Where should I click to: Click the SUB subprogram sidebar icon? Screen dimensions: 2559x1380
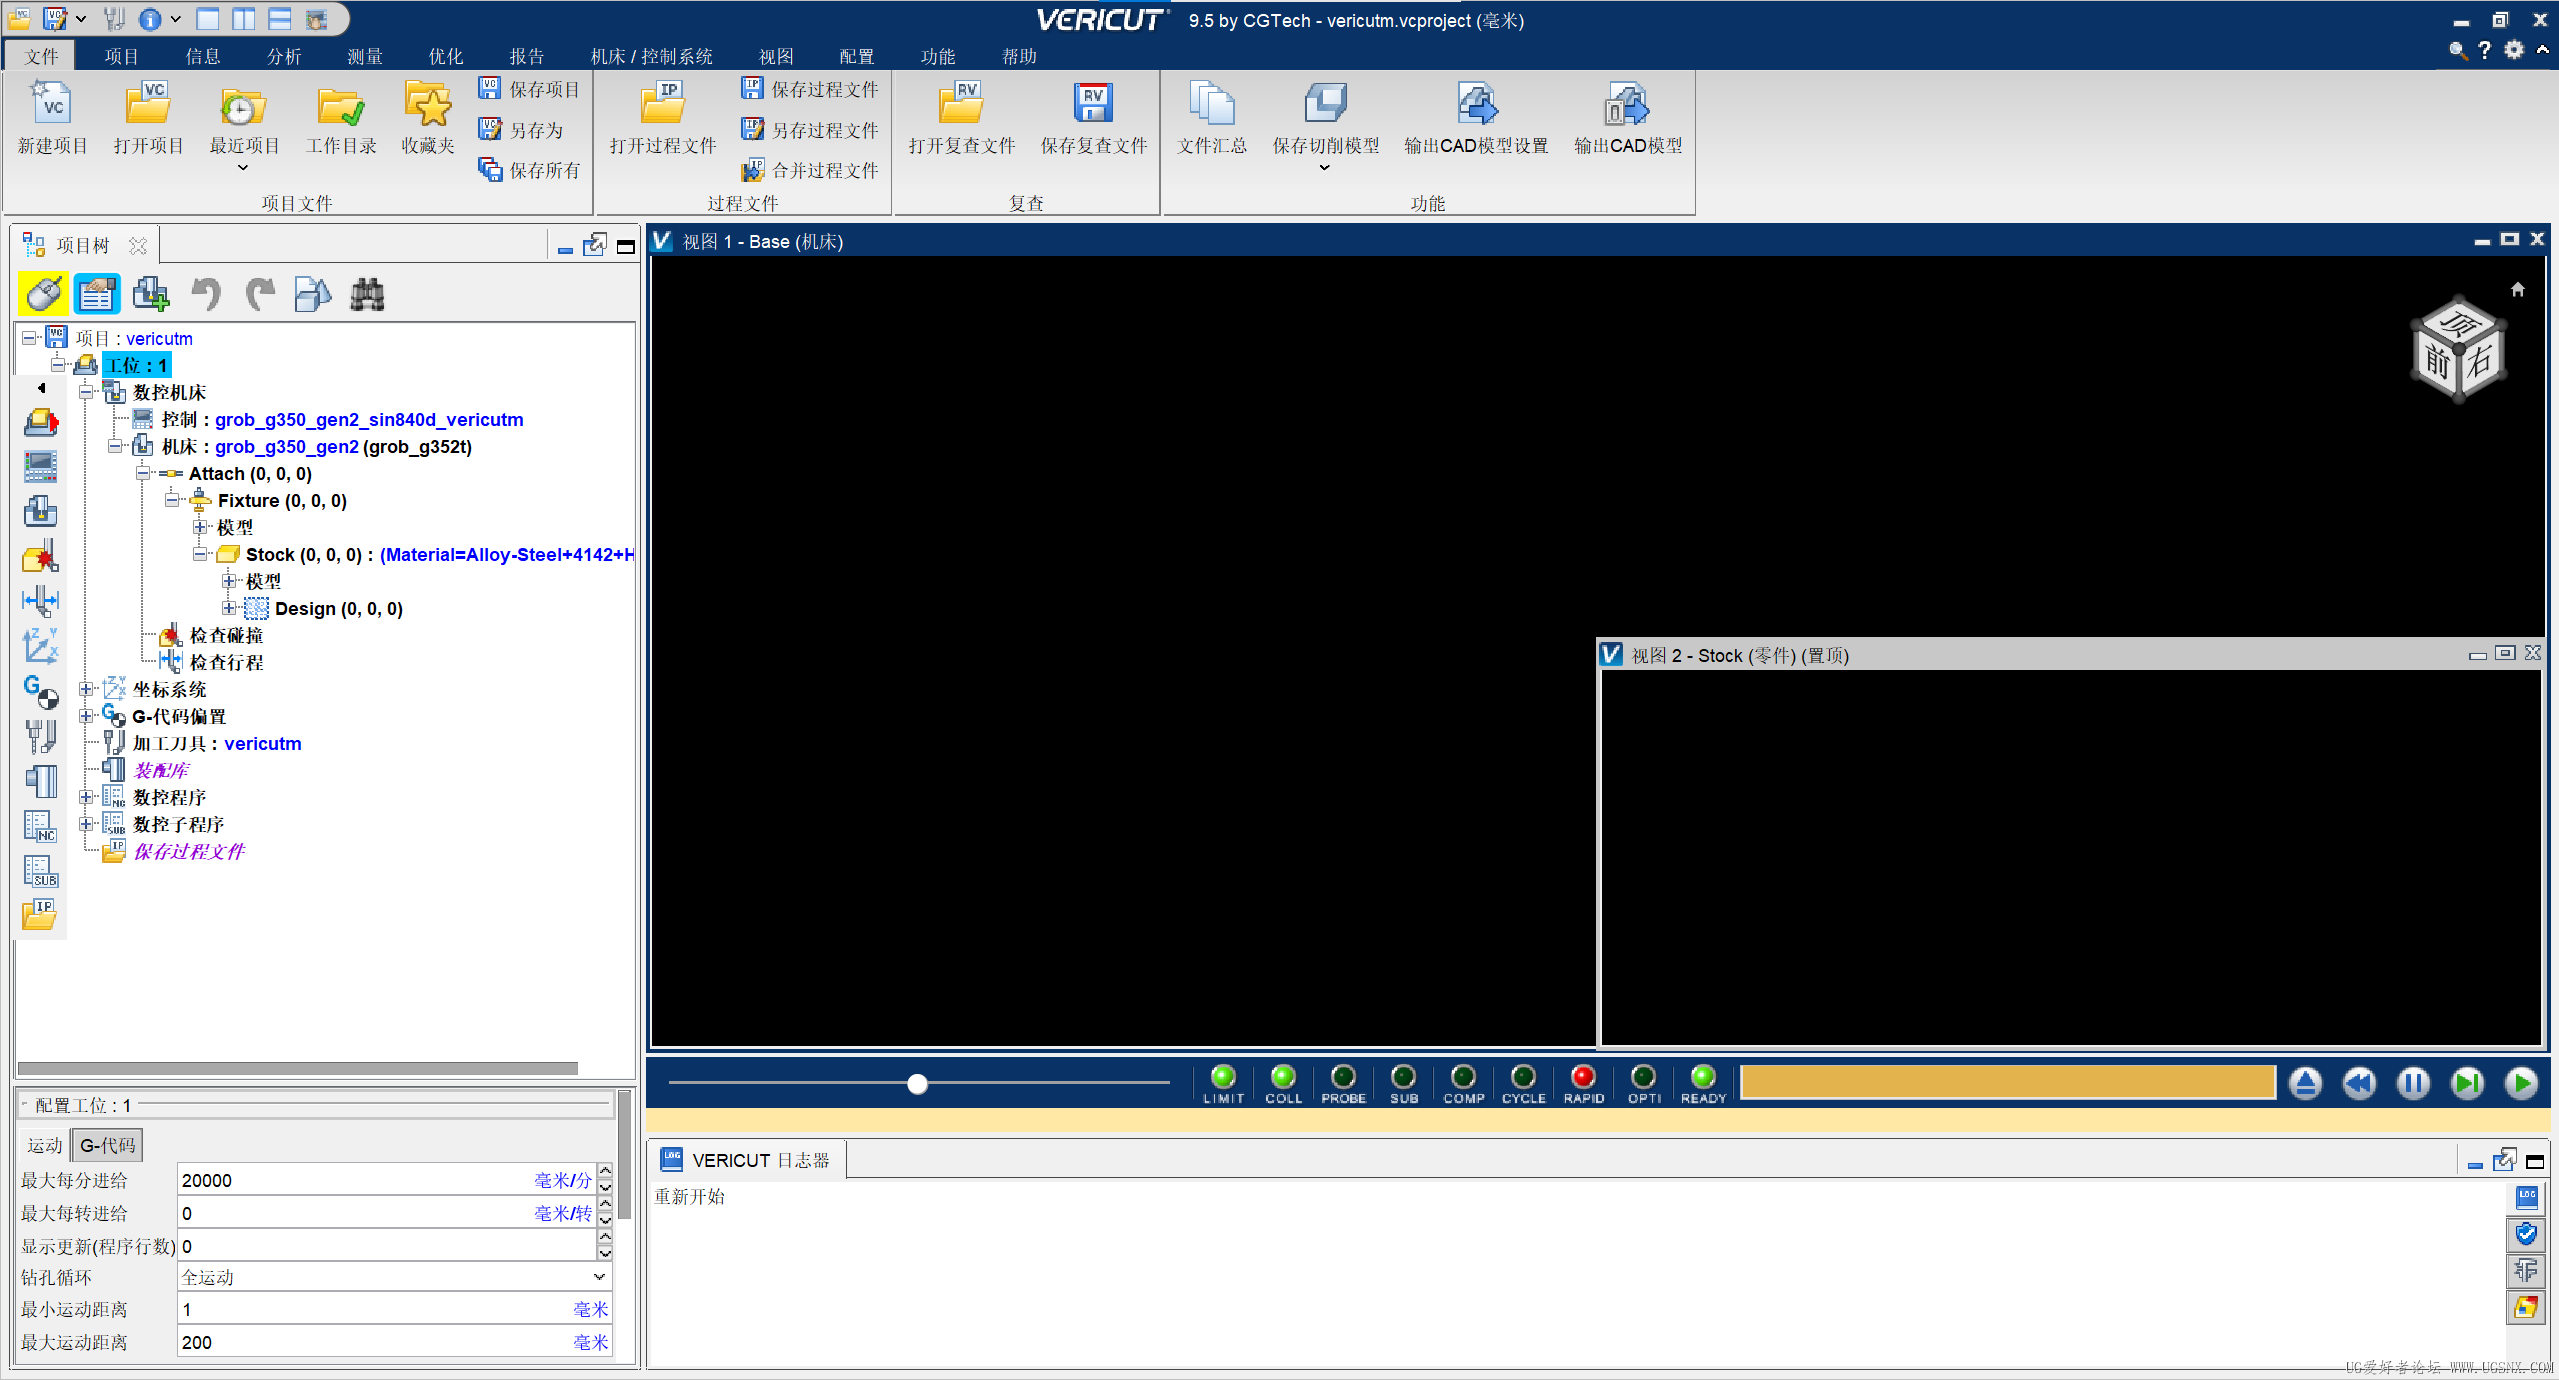tap(40, 871)
